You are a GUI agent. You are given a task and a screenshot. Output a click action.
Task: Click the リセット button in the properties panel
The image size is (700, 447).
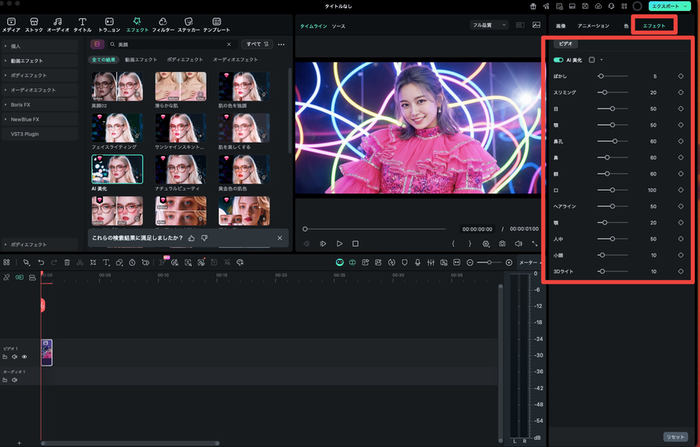tap(675, 437)
